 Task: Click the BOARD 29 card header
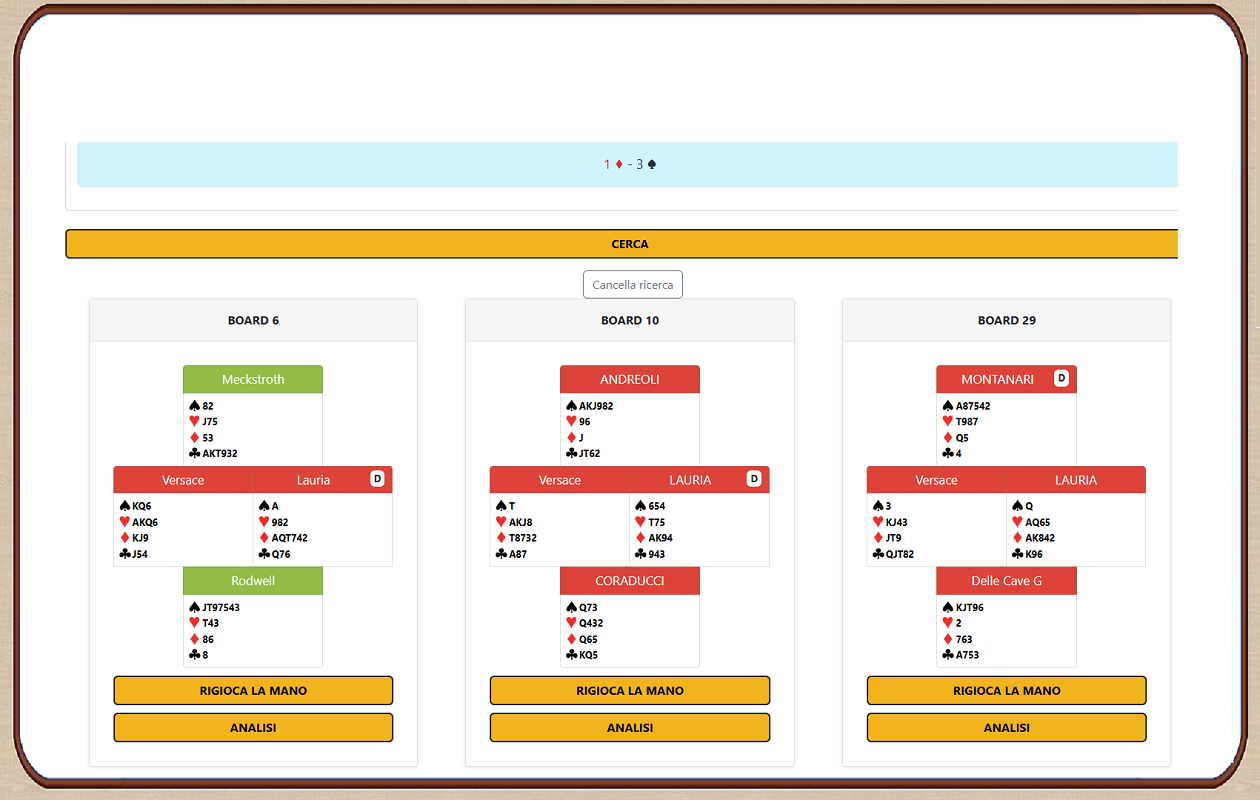pyautogui.click(x=1006, y=320)
